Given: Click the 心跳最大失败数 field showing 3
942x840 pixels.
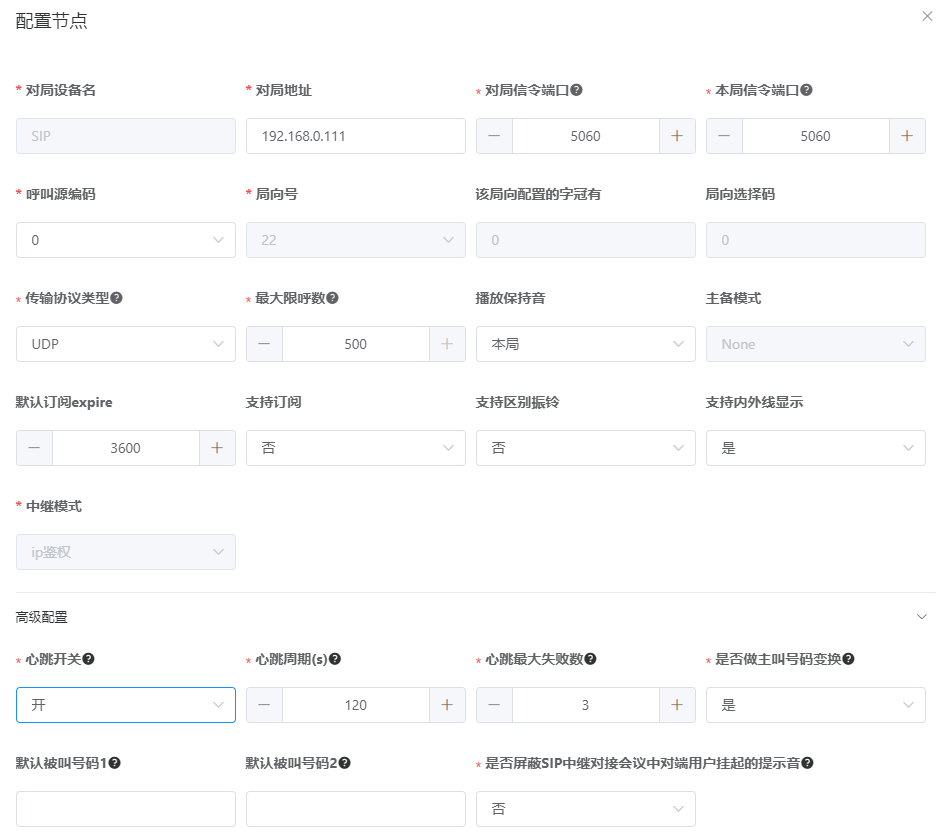Looking at the screenshot, I should pyautogui.click(x=586, y=705).
